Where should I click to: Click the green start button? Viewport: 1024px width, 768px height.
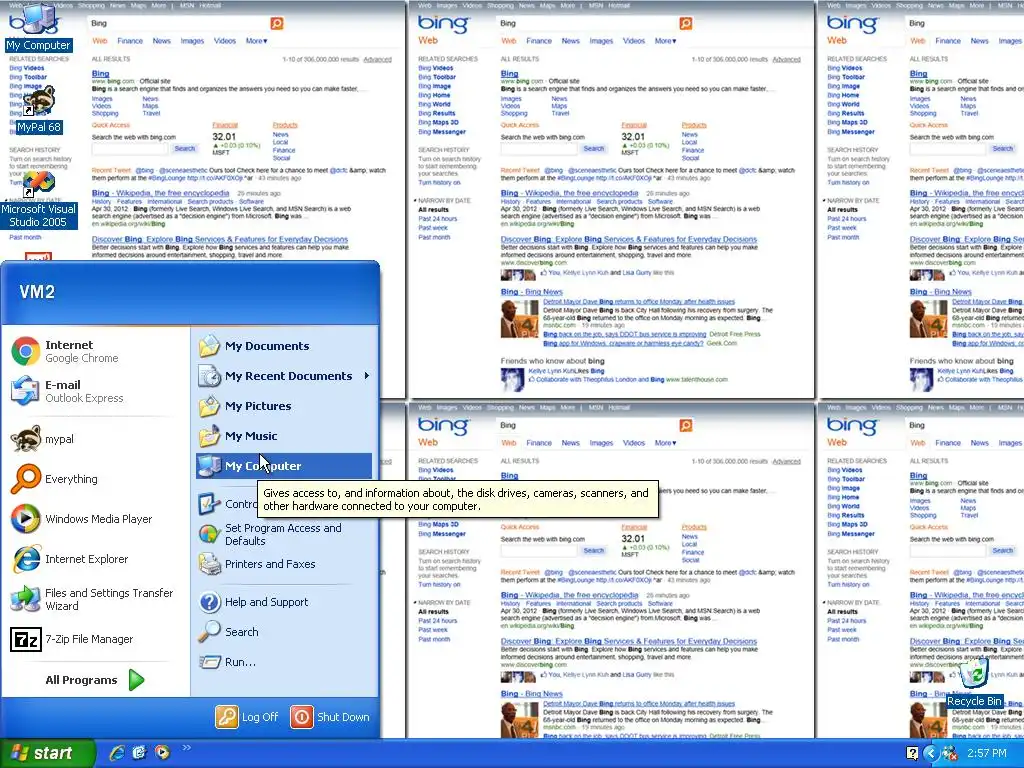tap(47, 753)
